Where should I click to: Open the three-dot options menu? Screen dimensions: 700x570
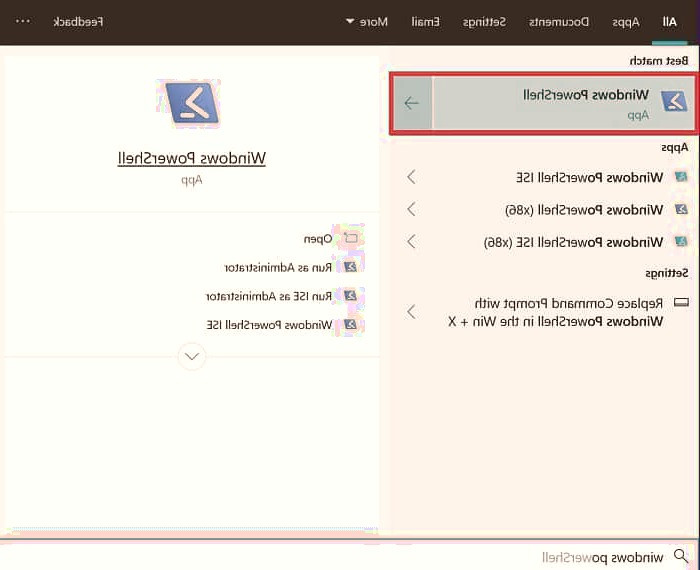click(x=23, y=21)
